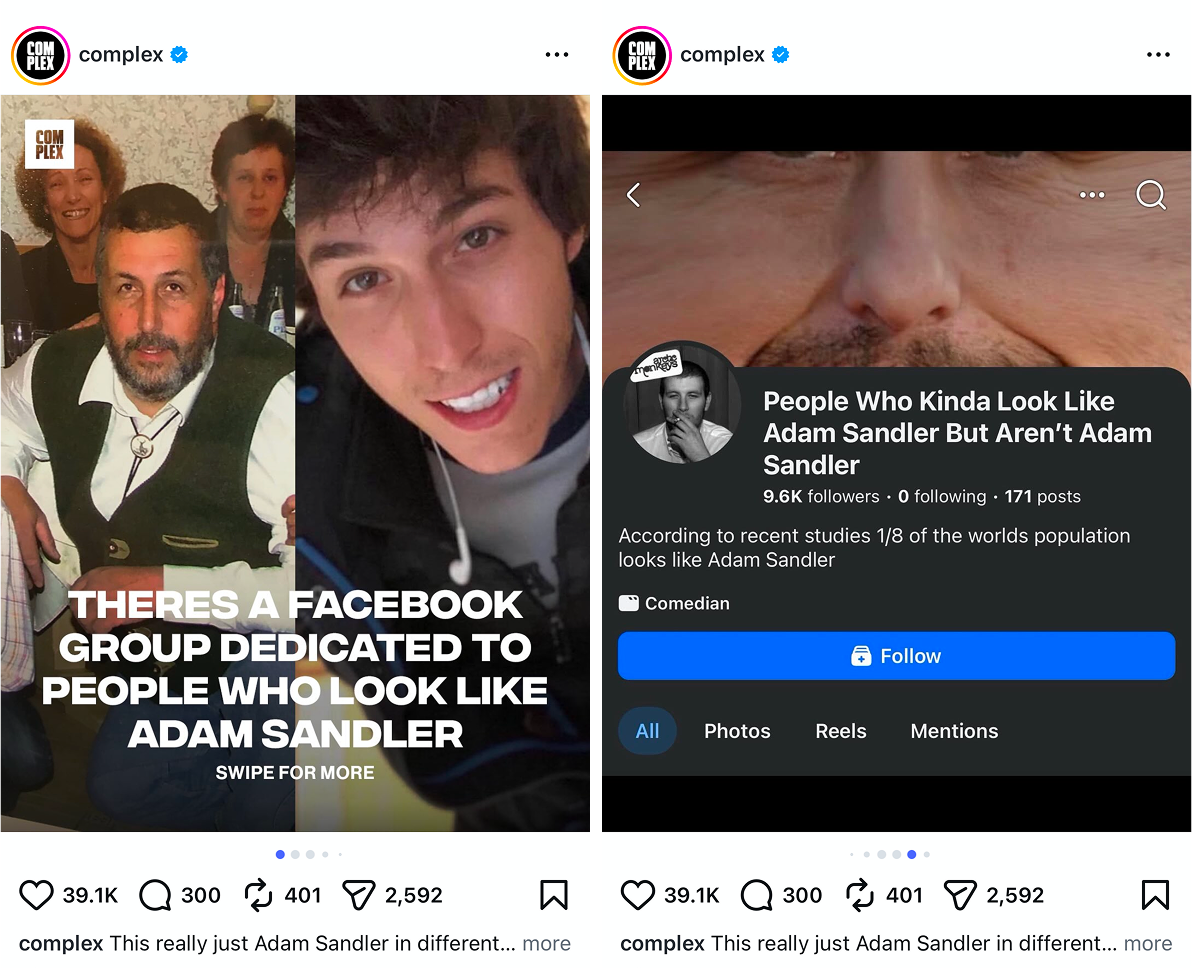Tap the carousel page dots under the two men's photos
The width and height of the screenshot is (1192, 968).
click(309, 855)
